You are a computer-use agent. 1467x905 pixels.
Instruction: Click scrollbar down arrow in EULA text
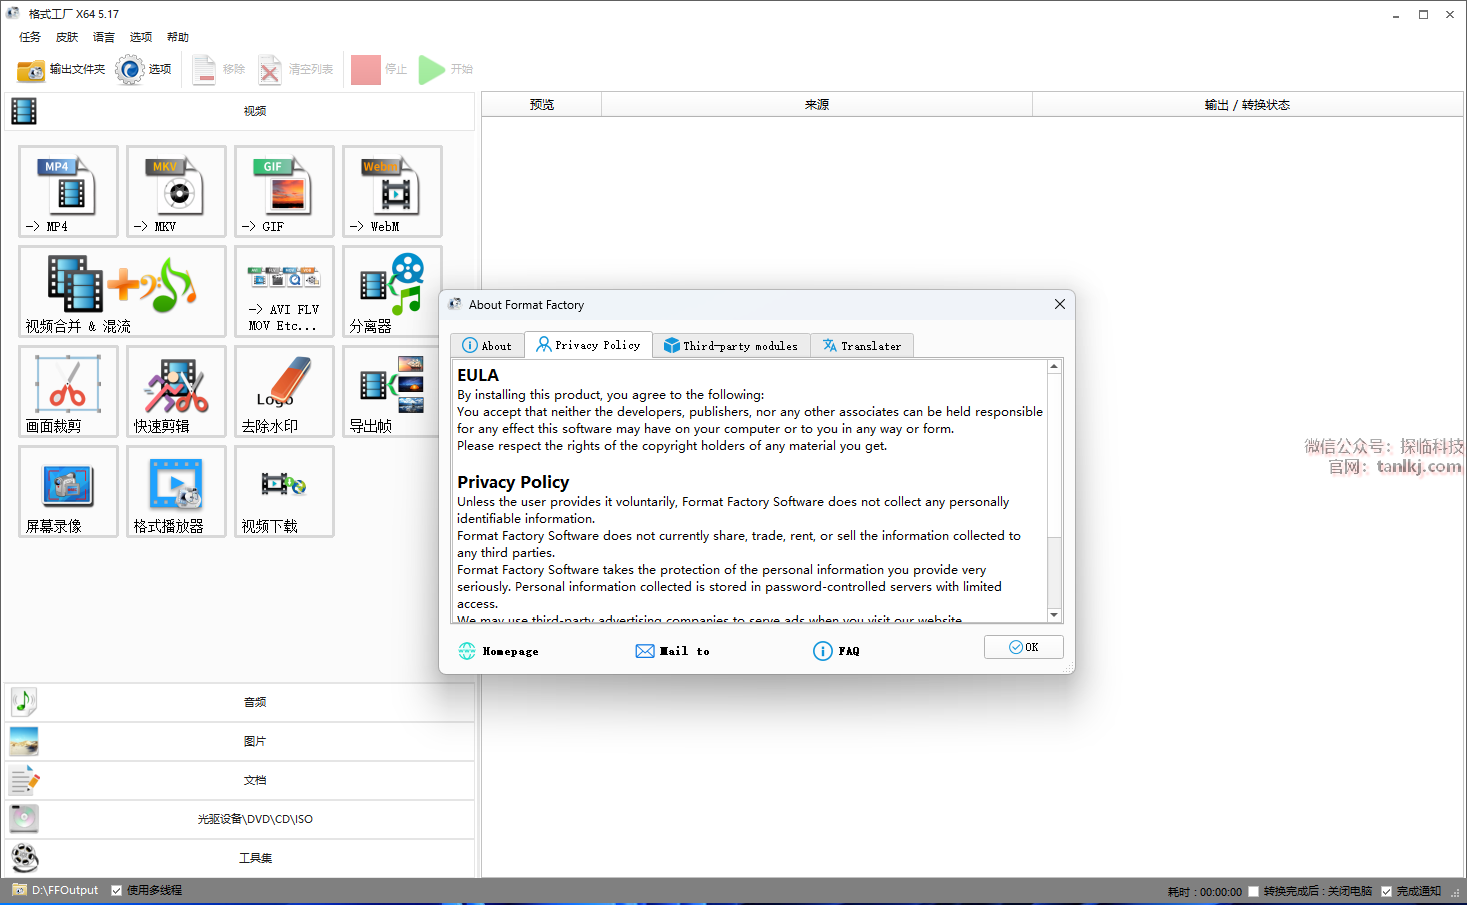(1054, 614)
